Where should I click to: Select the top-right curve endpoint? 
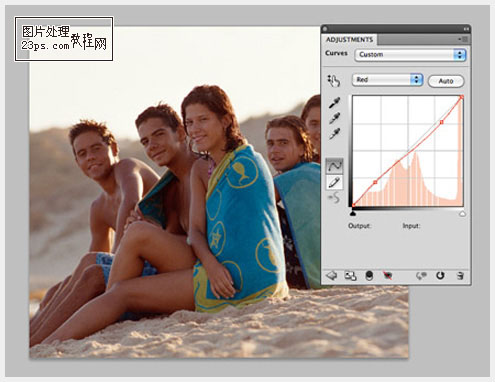(462, 97)
